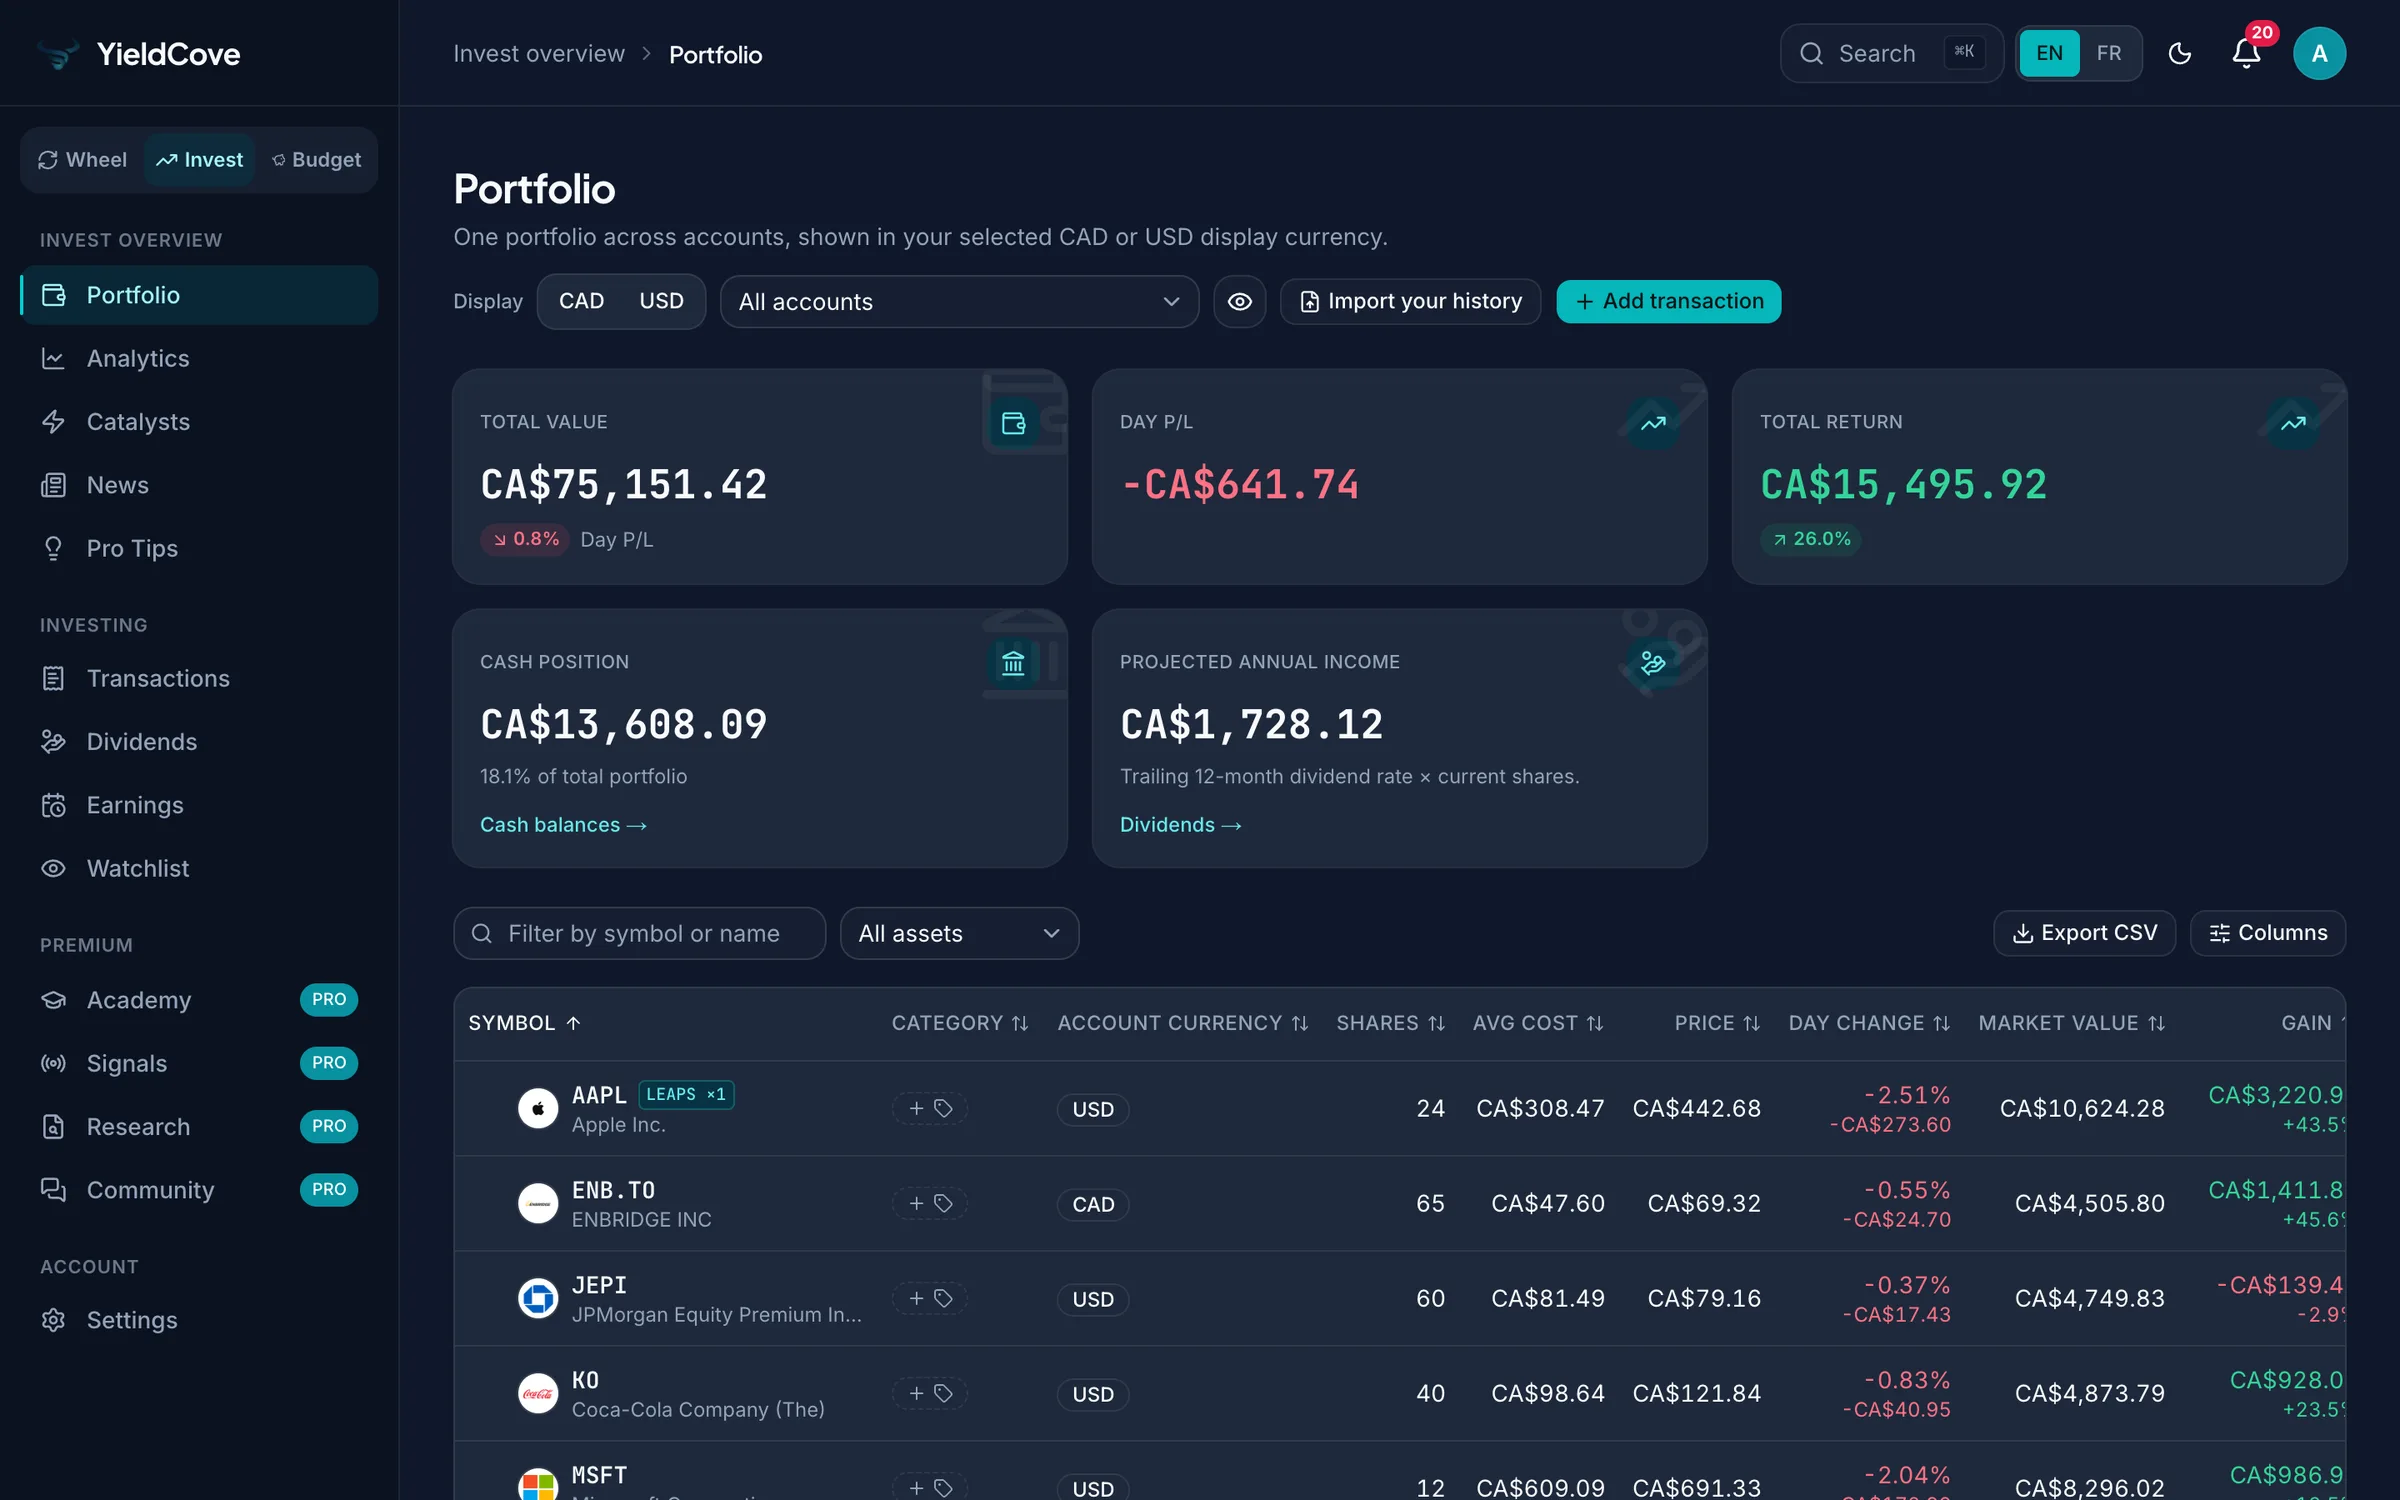
Task: Open Academy PRO section
Action: tap(199, 1000)
